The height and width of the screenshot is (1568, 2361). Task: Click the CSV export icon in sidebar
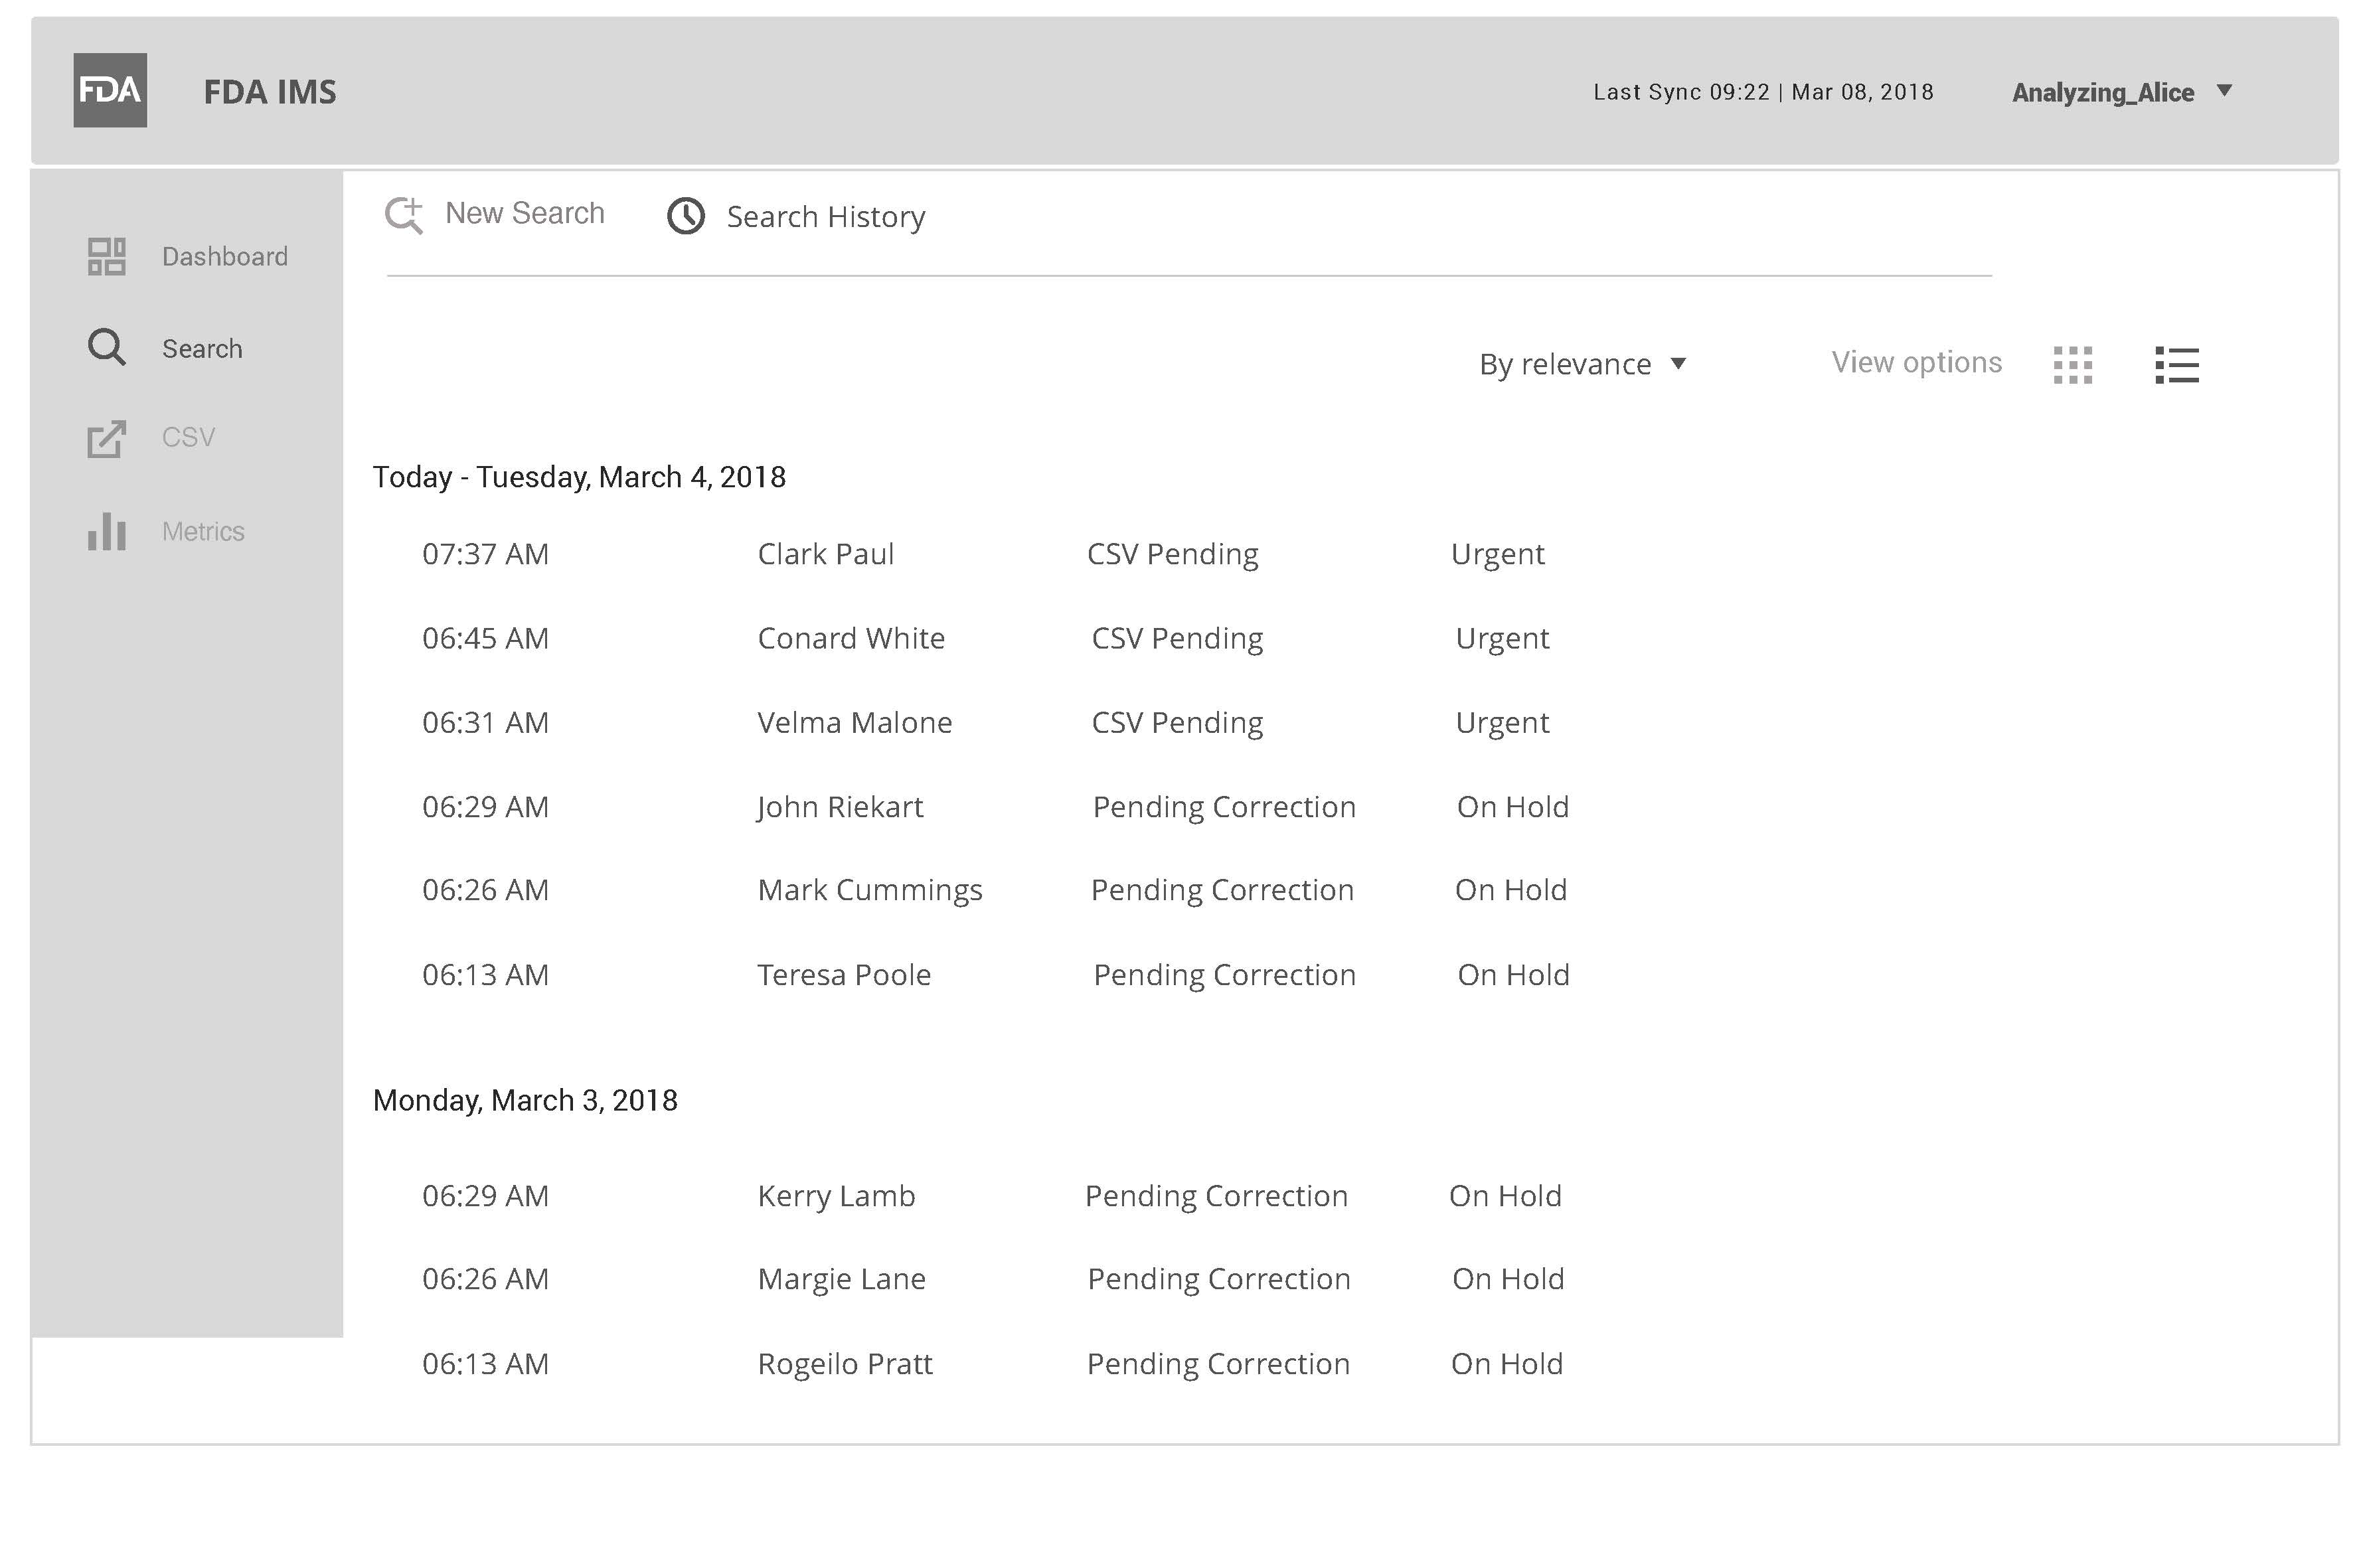106,439
